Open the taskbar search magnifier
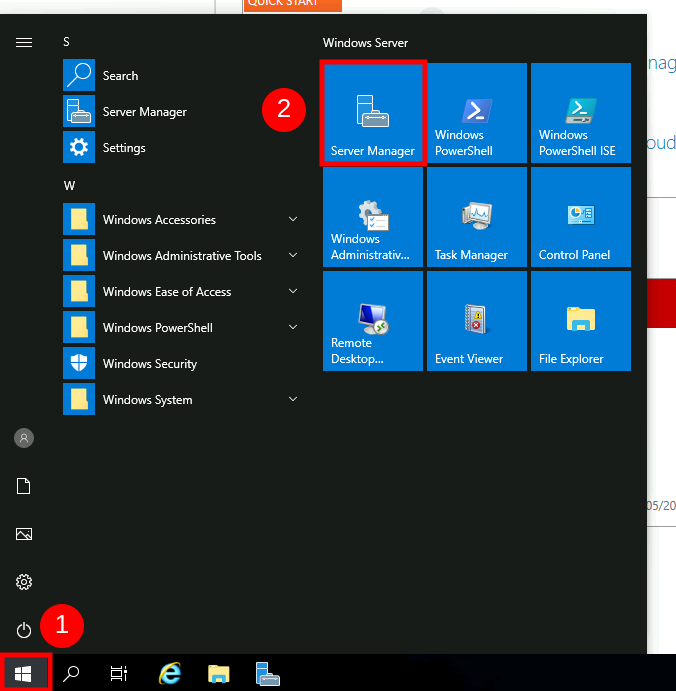This screenshot has width=676, height=691. pyautogui.click(x=71, y=673)
